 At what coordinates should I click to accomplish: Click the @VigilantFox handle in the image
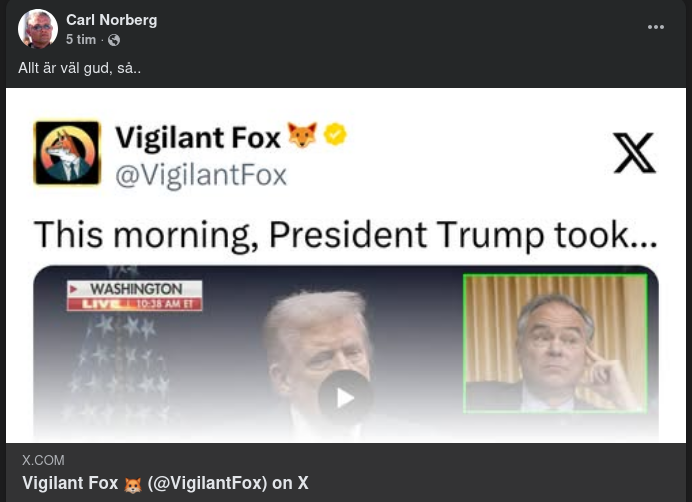click(x=200, y=176)
